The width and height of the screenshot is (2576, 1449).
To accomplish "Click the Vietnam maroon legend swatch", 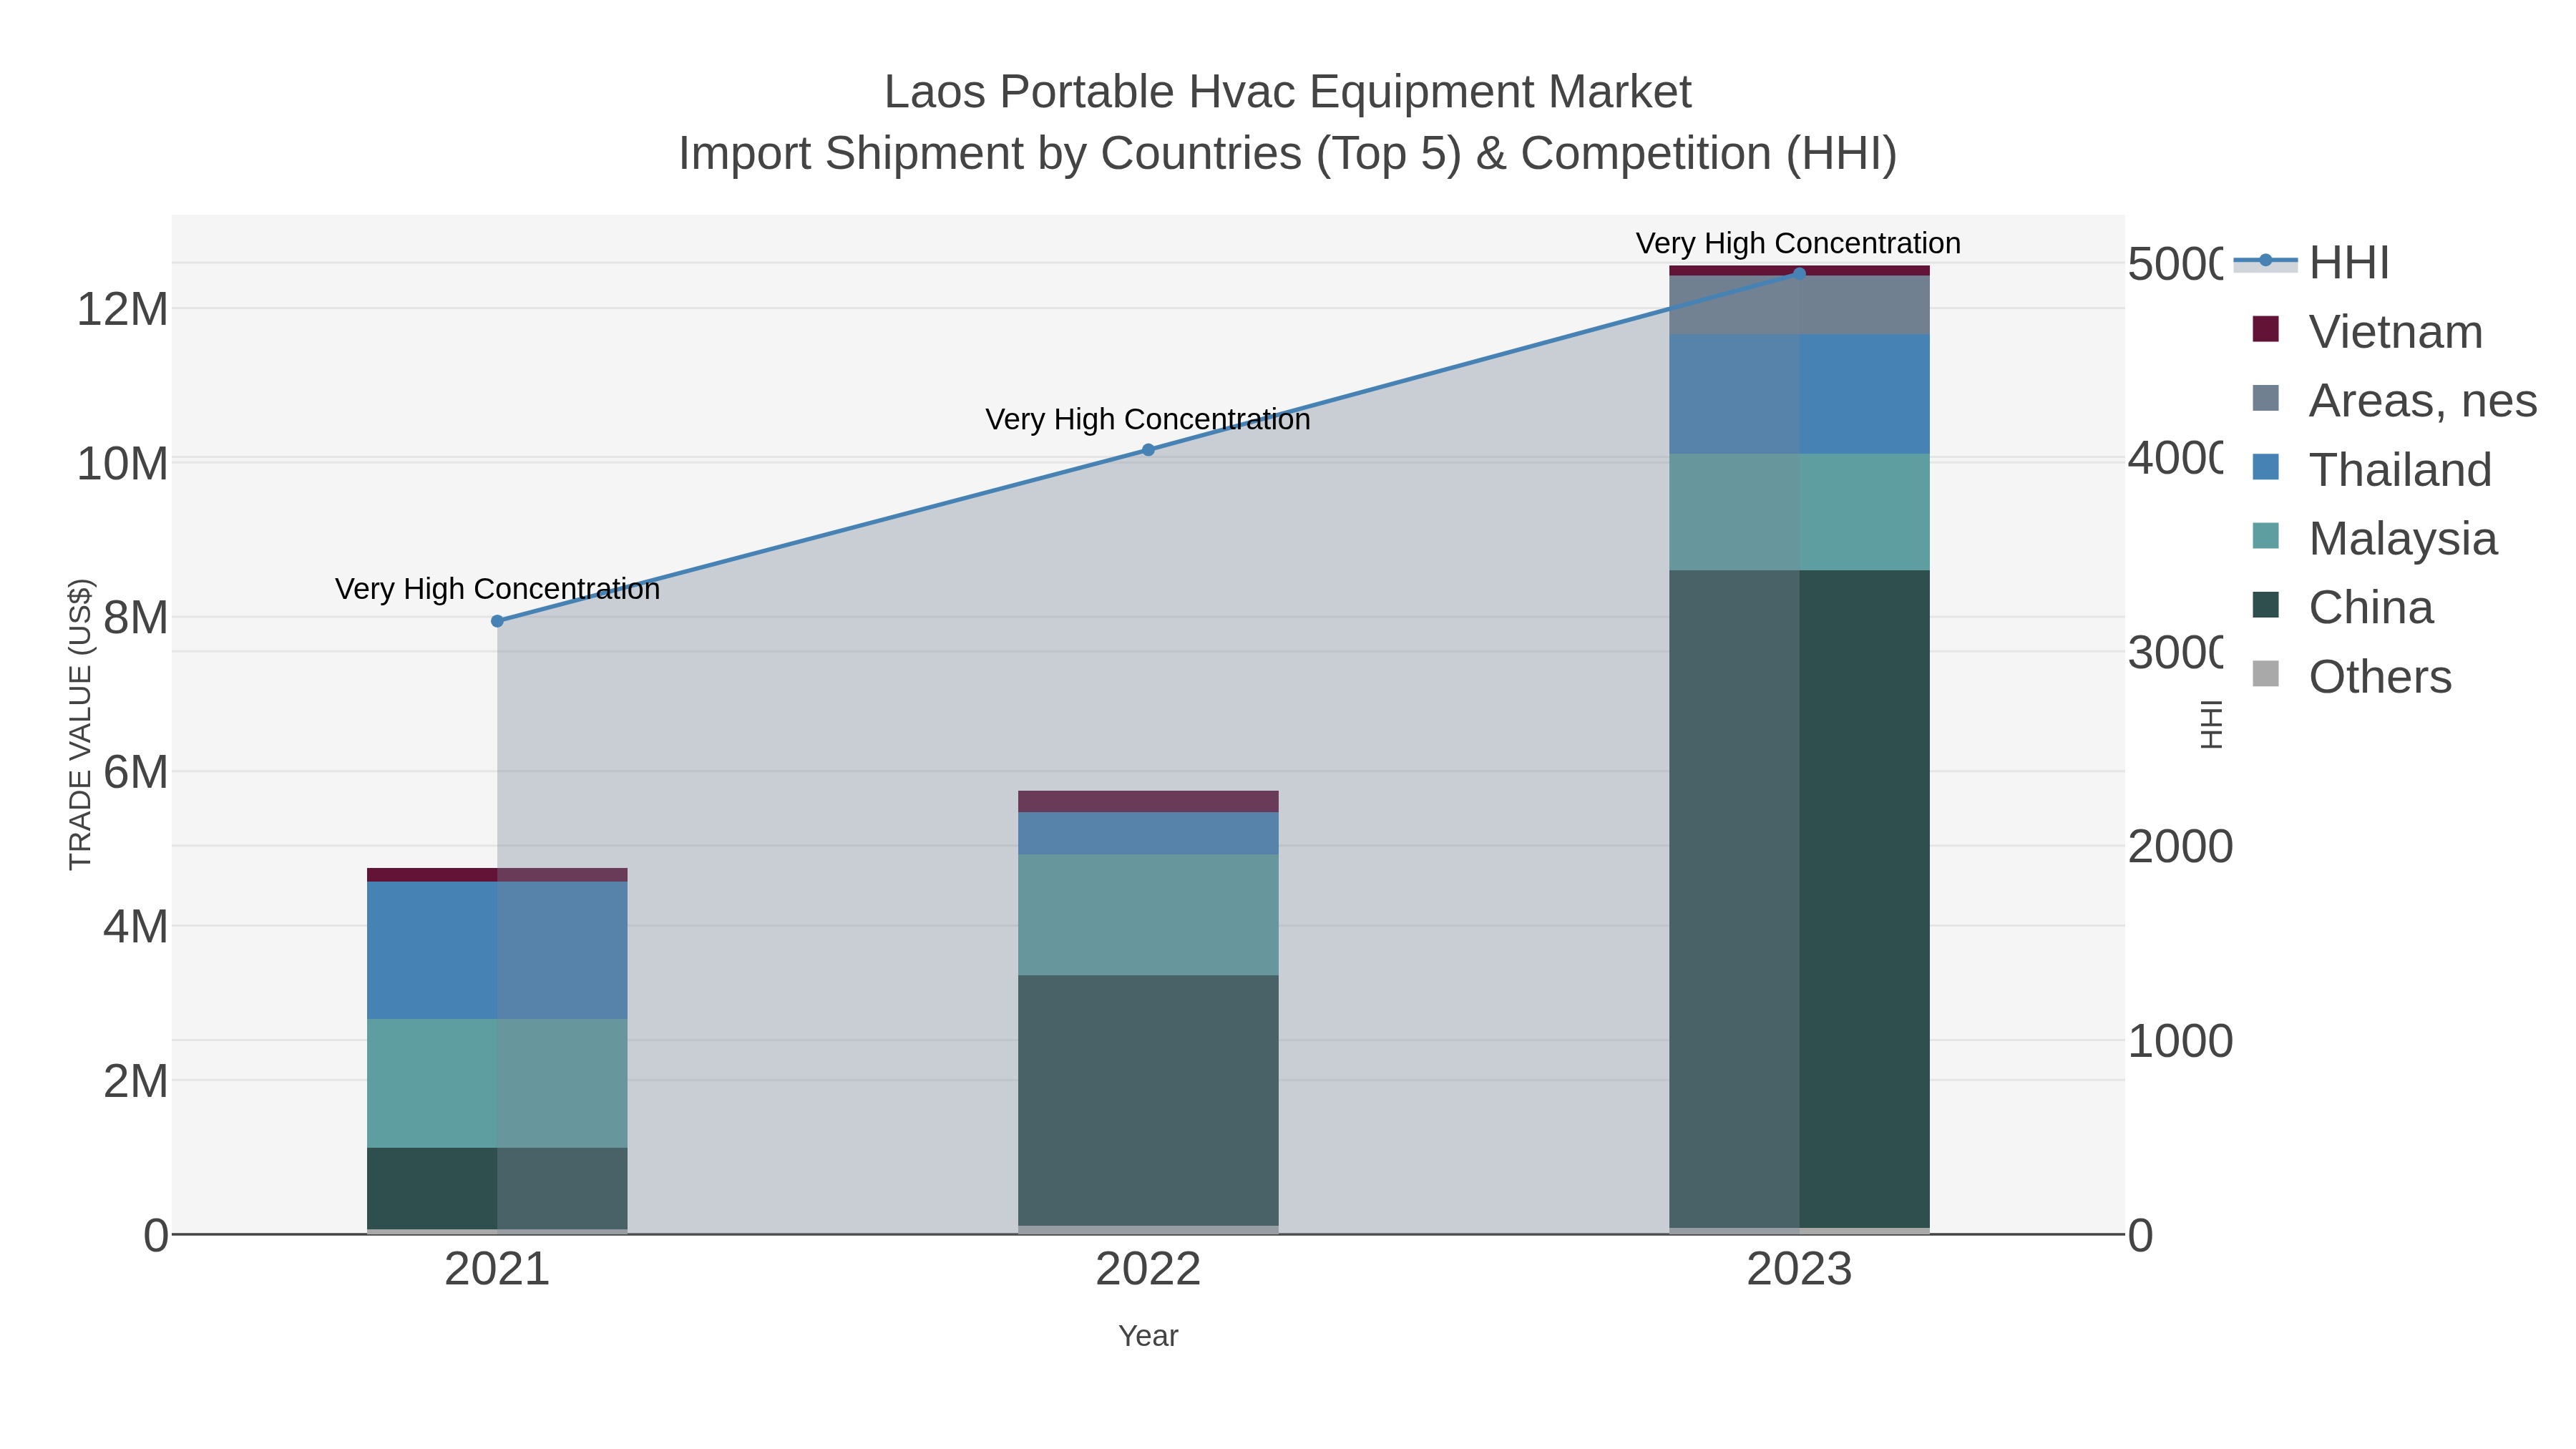I will pyautogui.click(x=2266, y=329).
